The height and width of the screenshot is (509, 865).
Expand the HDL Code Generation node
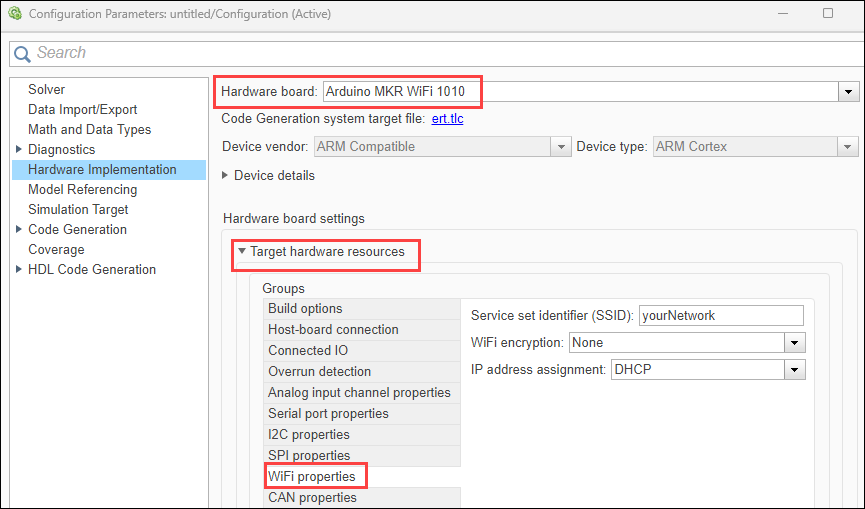[19, 270]
